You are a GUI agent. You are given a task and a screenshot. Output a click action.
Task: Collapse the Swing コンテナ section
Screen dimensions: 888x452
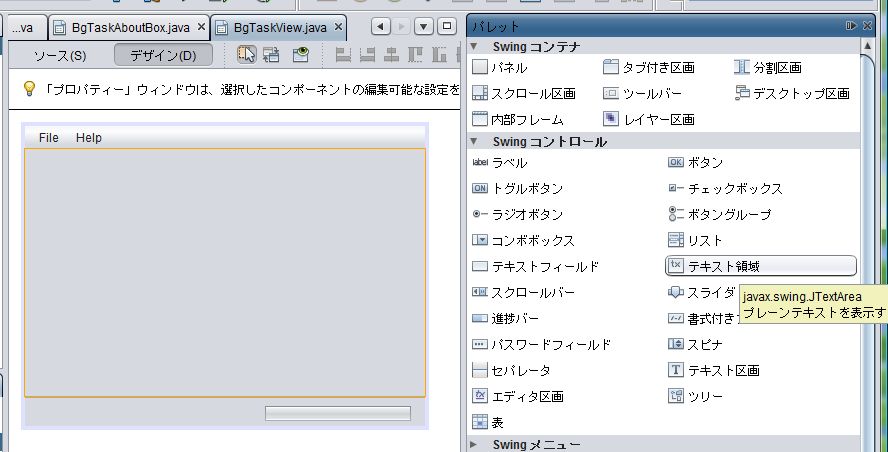(476, 46)
